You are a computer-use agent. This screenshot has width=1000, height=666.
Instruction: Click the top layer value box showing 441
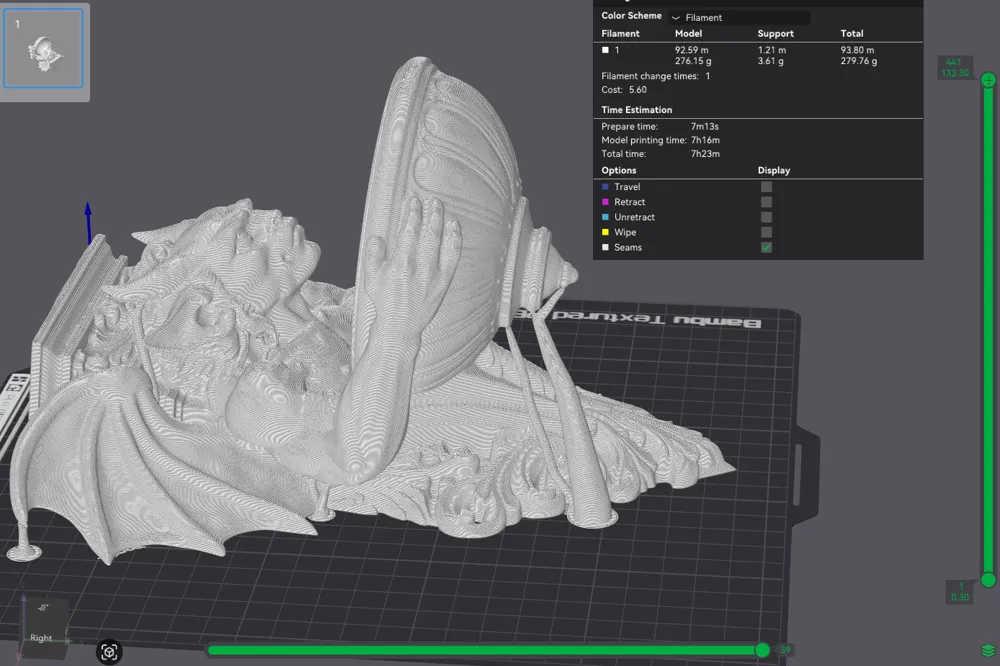pos(954,66)
